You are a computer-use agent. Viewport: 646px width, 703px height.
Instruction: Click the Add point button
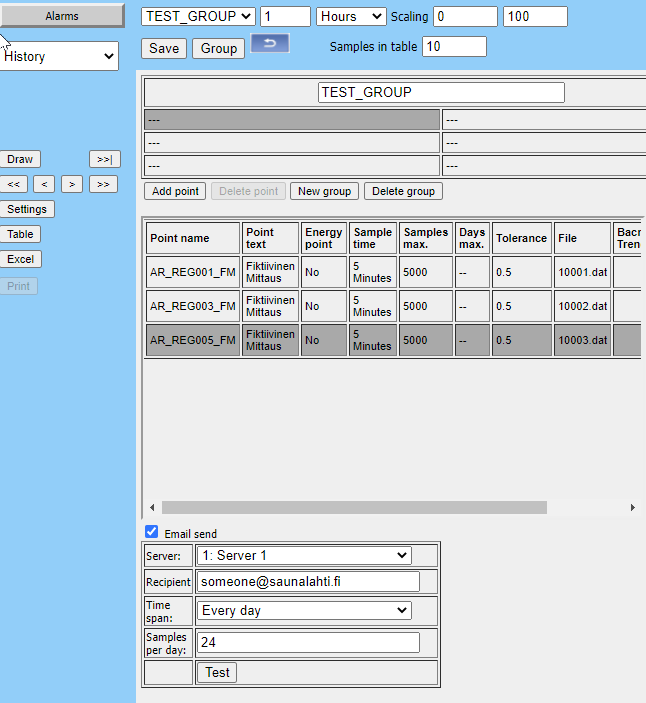point(175,191)
